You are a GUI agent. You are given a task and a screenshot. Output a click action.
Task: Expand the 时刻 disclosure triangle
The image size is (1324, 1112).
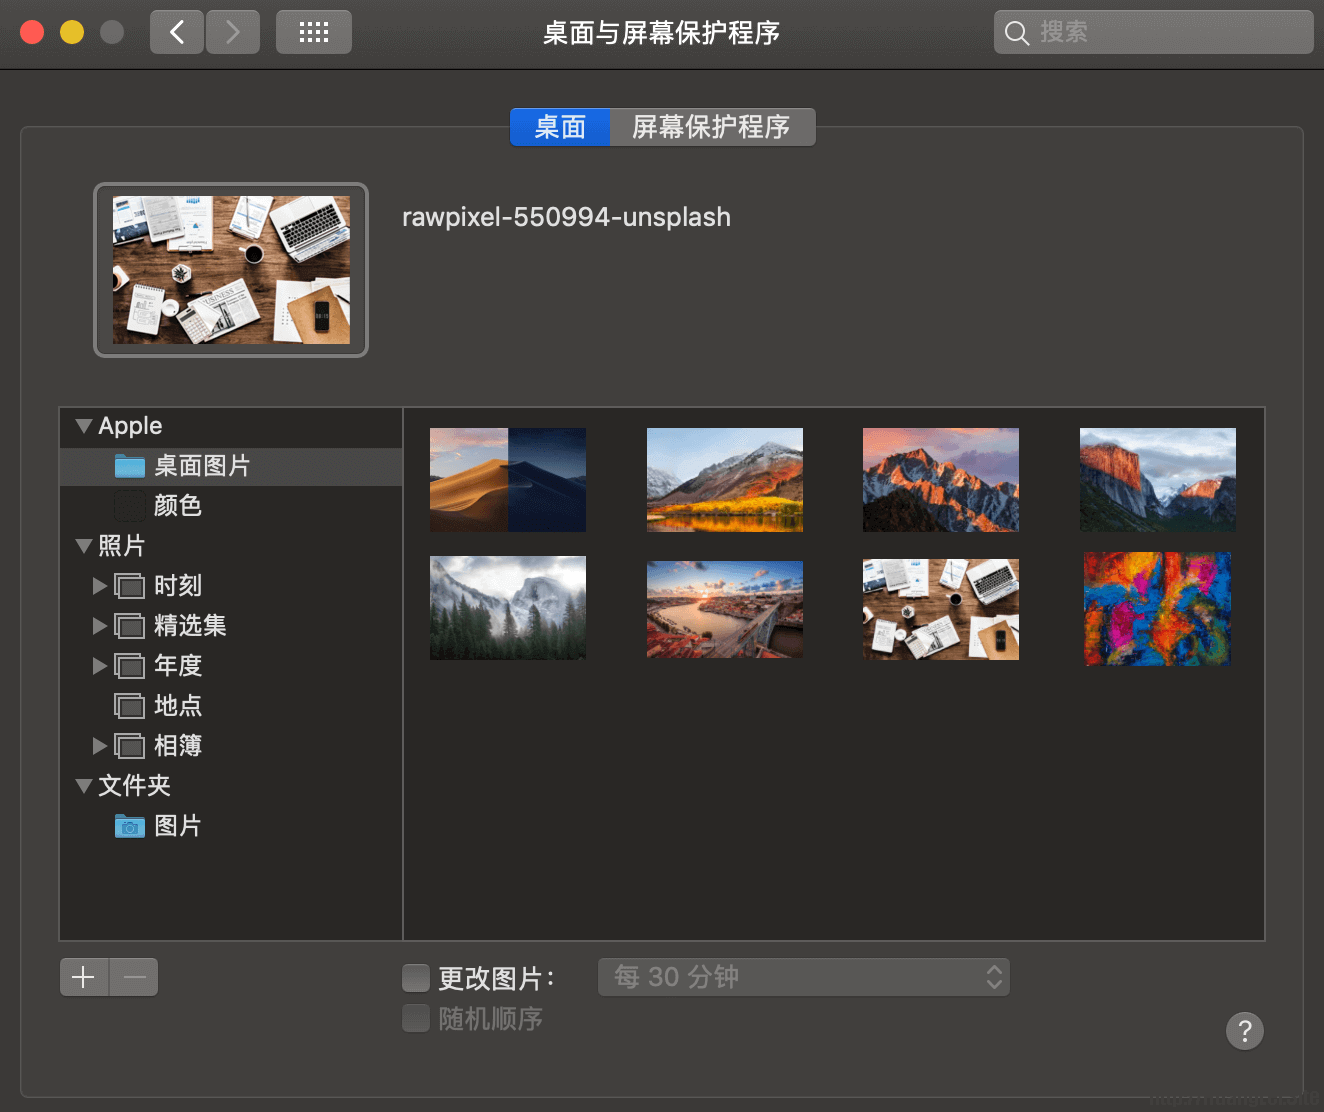coord(99,586)
